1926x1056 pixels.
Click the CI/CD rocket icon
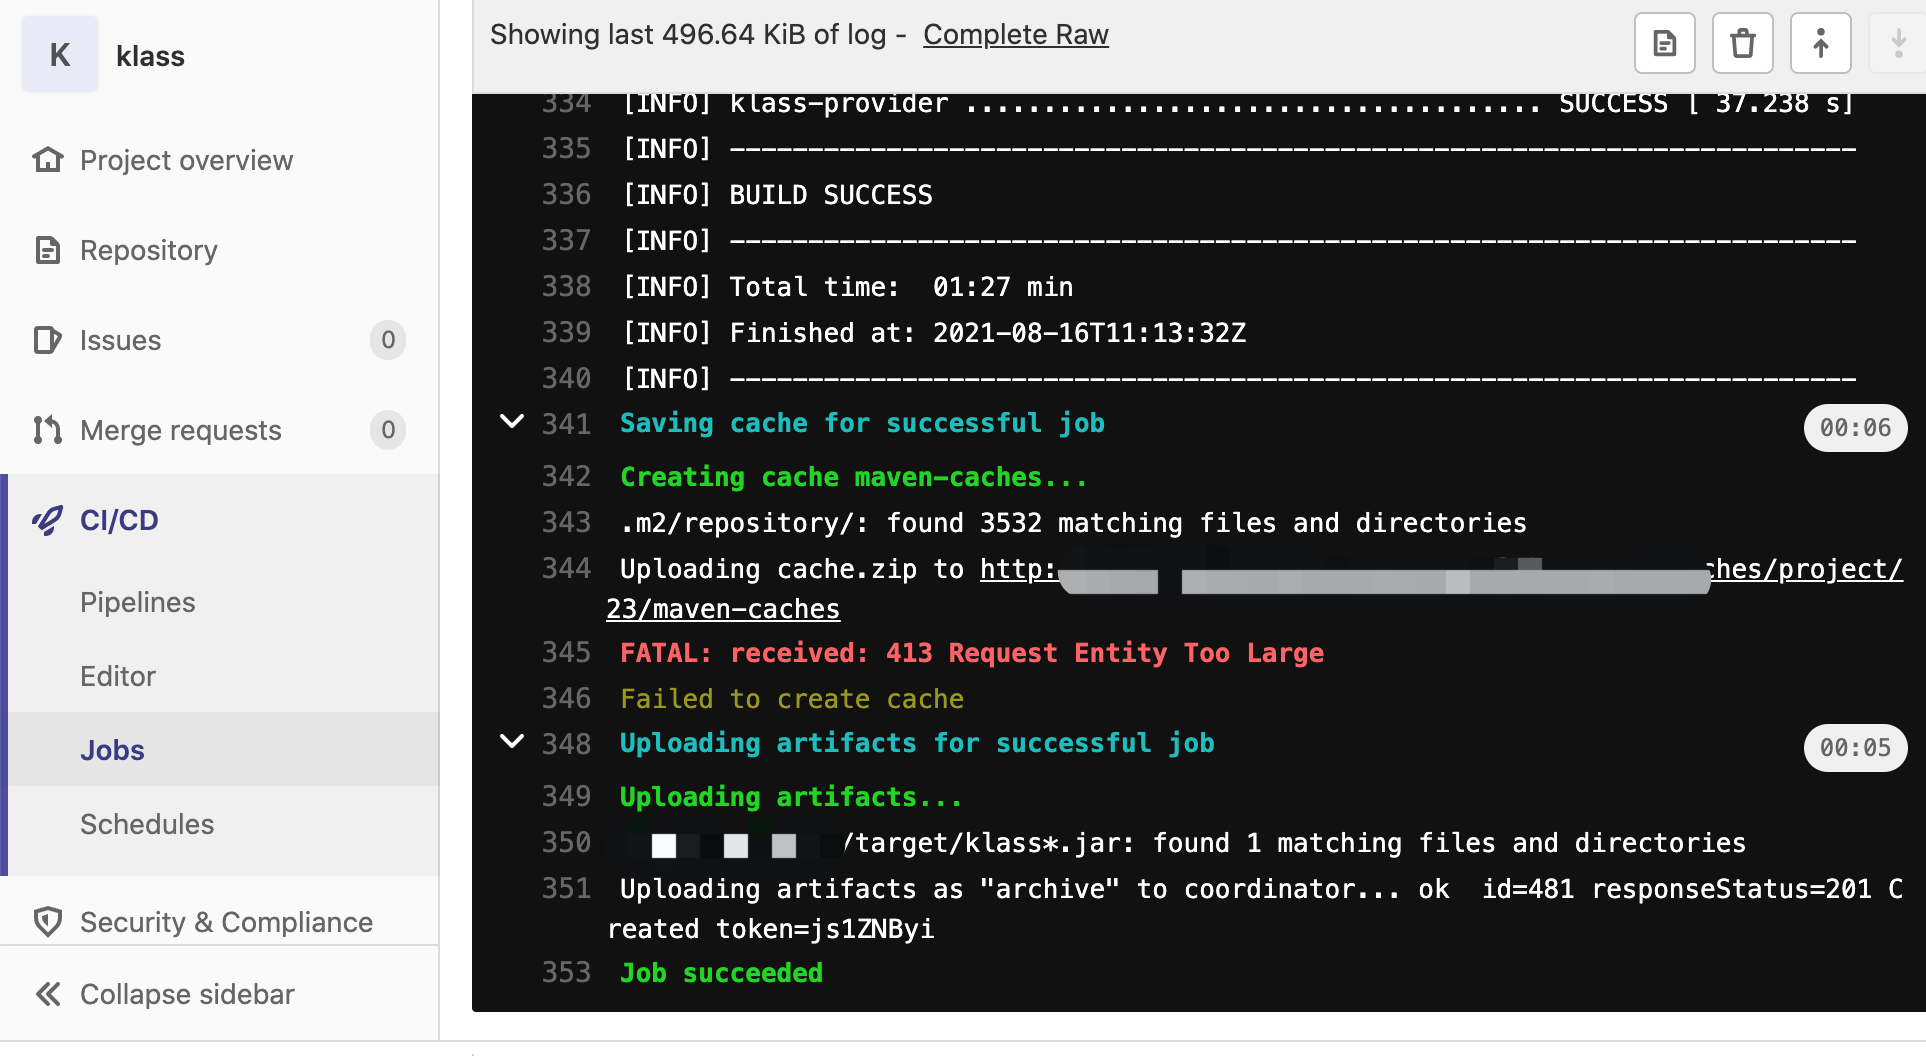(x=47, y=520)
